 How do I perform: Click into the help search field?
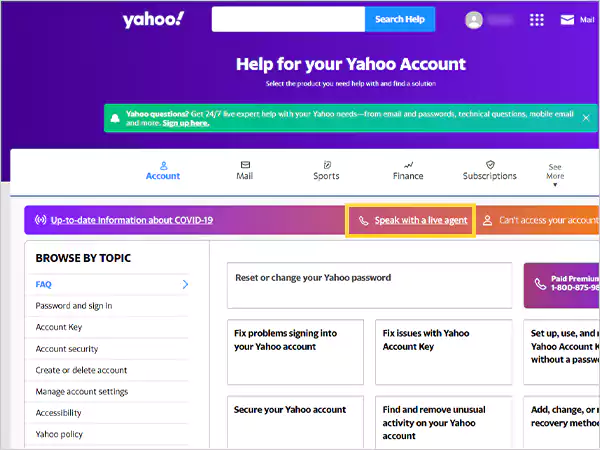288,20
